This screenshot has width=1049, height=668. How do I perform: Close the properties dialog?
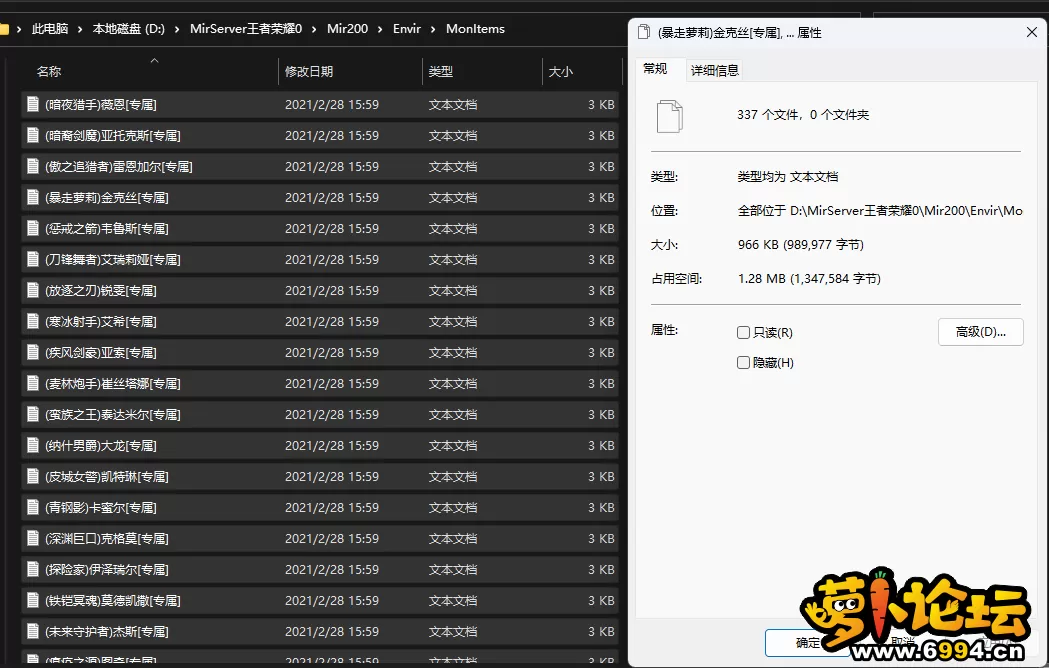[x=1031, y=32]
